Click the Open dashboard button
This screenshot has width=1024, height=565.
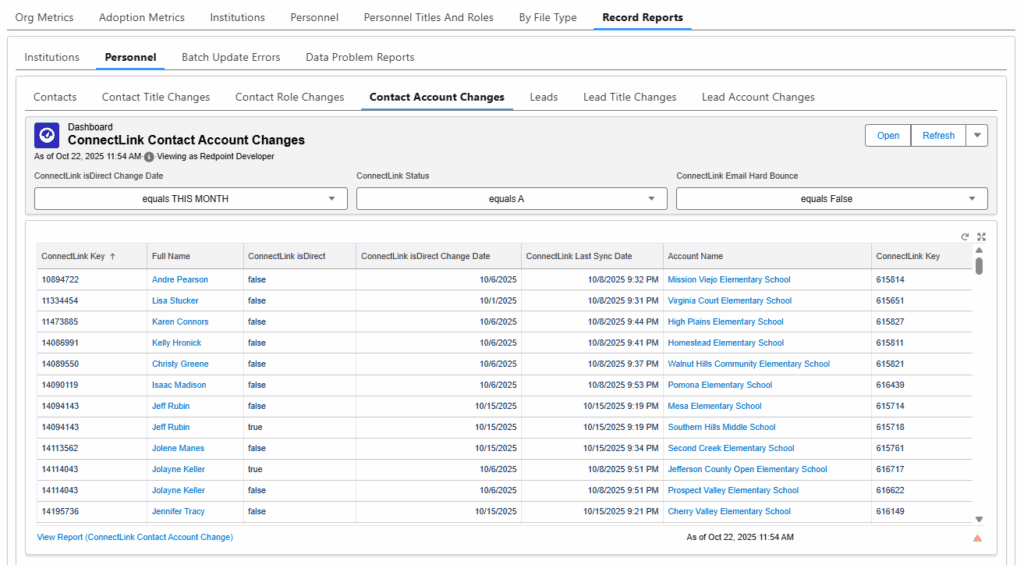888,136
